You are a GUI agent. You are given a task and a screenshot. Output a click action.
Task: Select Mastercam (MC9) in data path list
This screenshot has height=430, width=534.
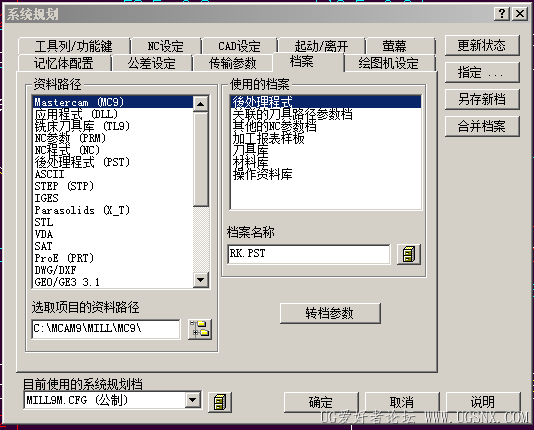(113, 102)
